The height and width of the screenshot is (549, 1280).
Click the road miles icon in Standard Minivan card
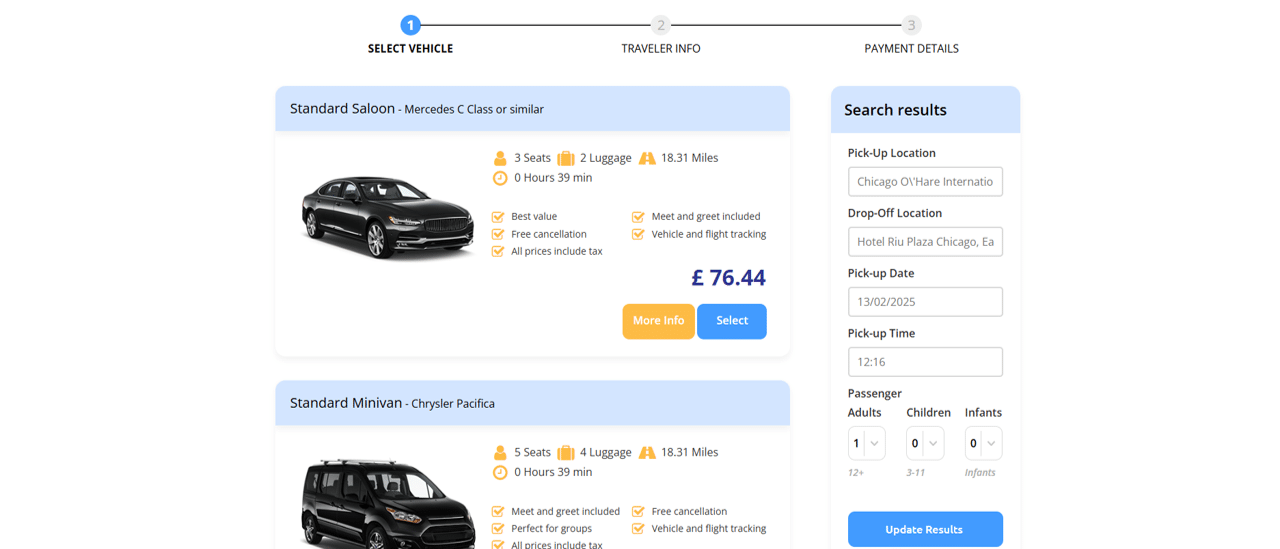point(647,452)
